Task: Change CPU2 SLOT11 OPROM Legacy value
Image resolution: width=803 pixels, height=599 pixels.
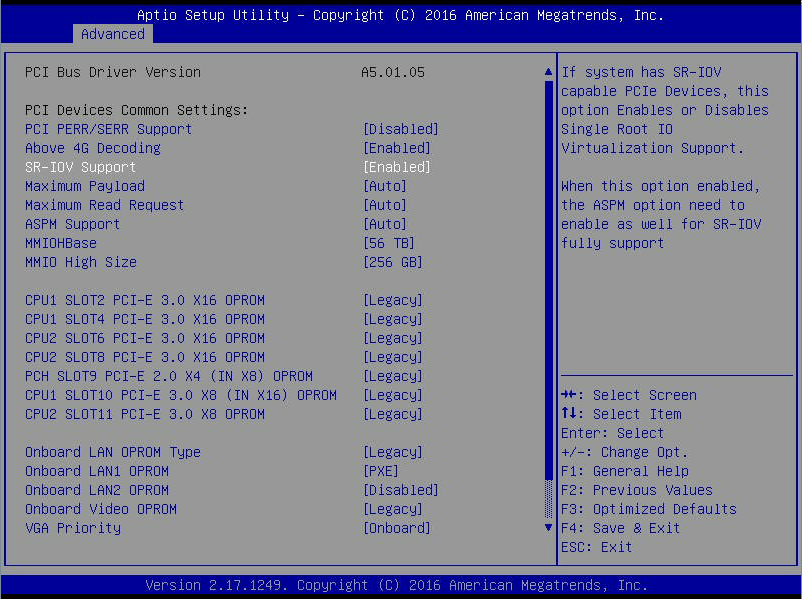Action: [x=393, y=414]
